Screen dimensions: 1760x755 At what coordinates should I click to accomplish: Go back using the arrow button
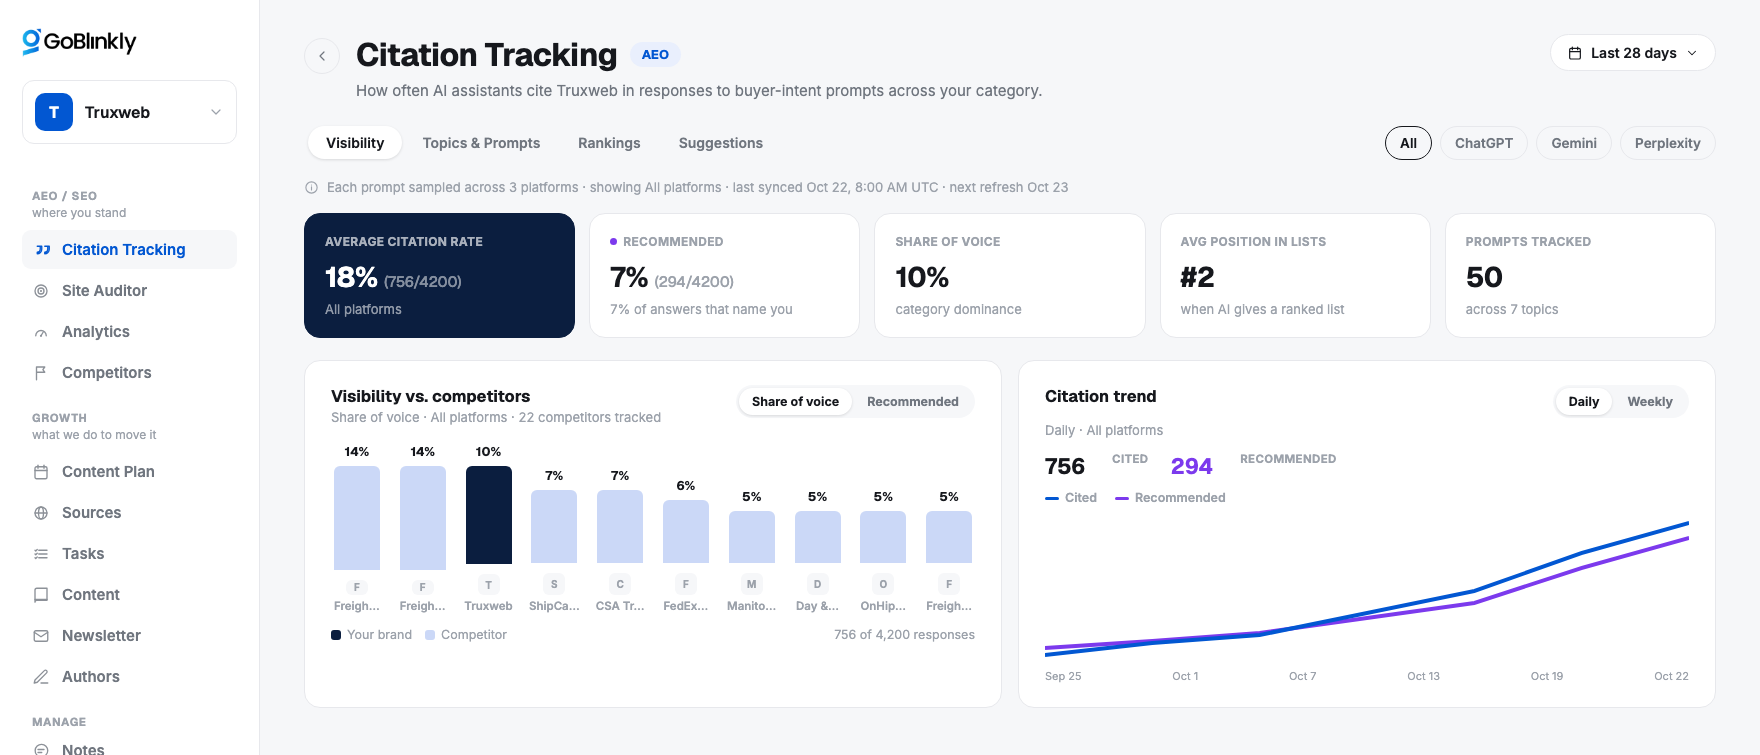[x=322, y=56]
